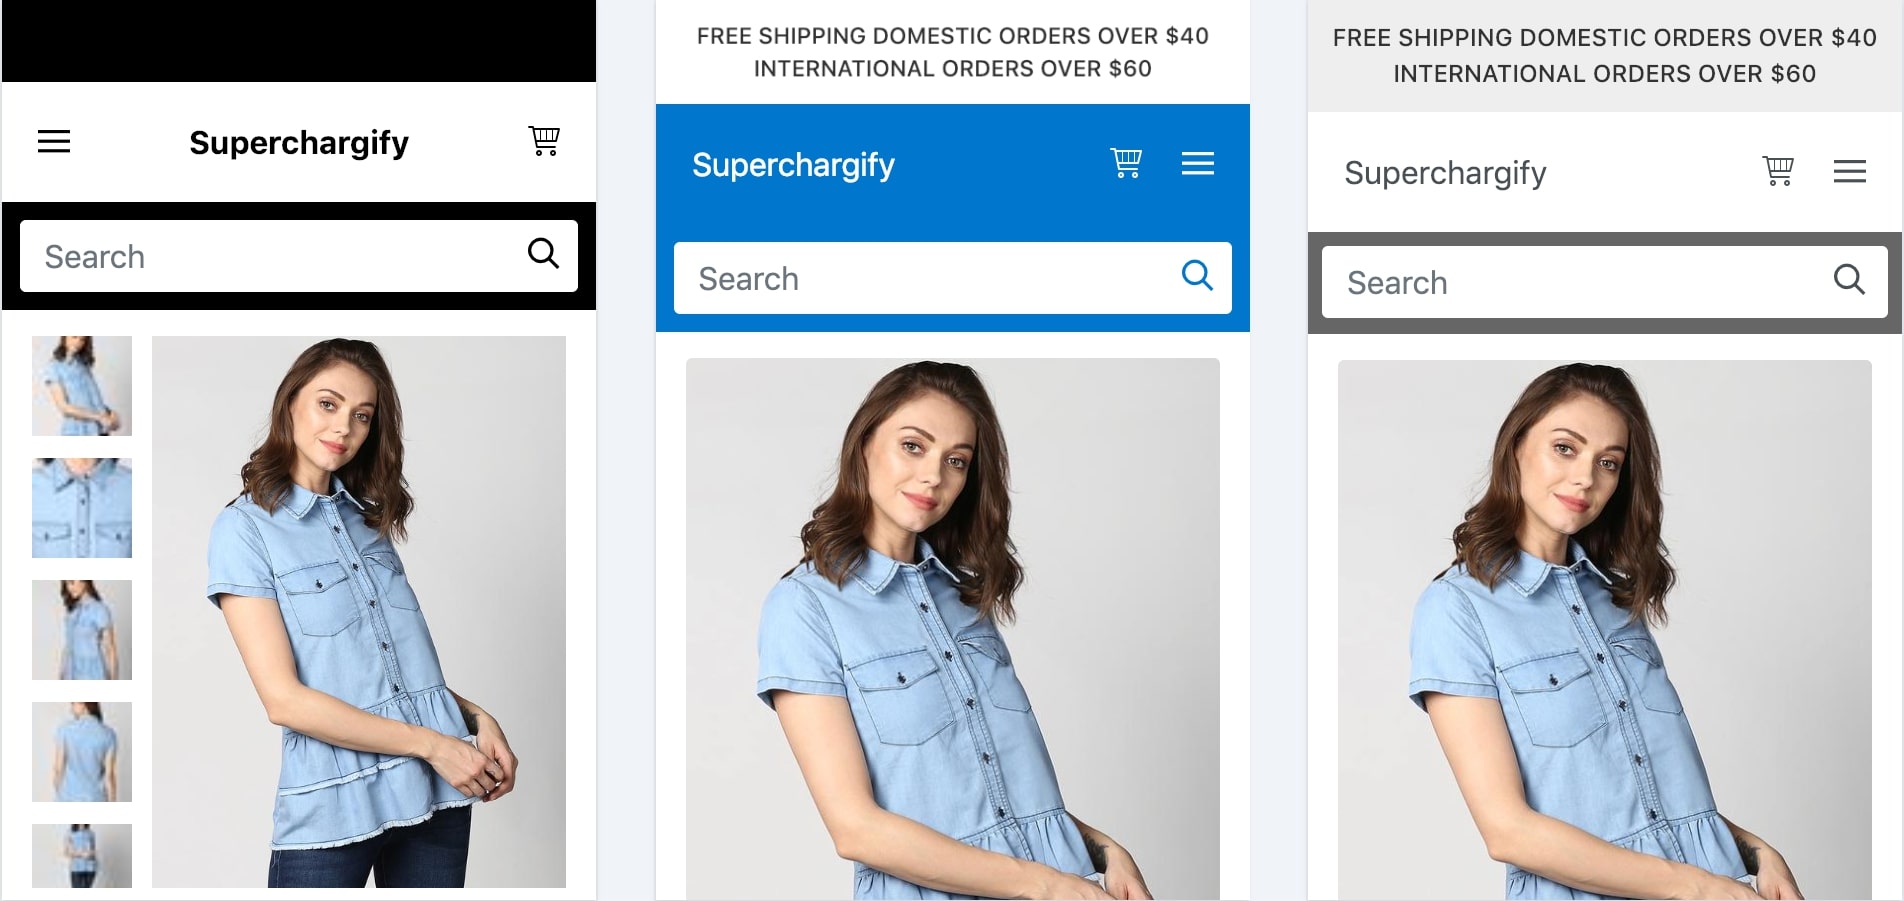Click the white Superchargify logo on blue
Viewport: 1904px width, 901px height.
pos(793,165)
